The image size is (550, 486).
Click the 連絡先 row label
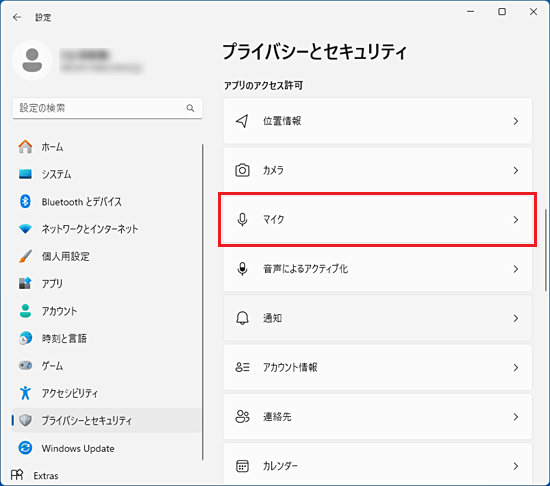[277, 417]
